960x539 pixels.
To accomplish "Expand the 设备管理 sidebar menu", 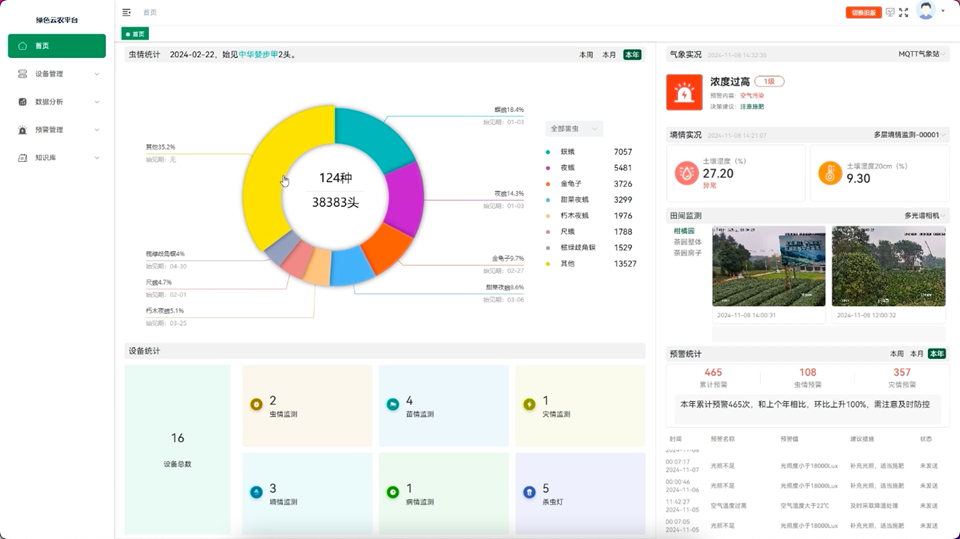I will pyautogui.click(x=57, y=74).
